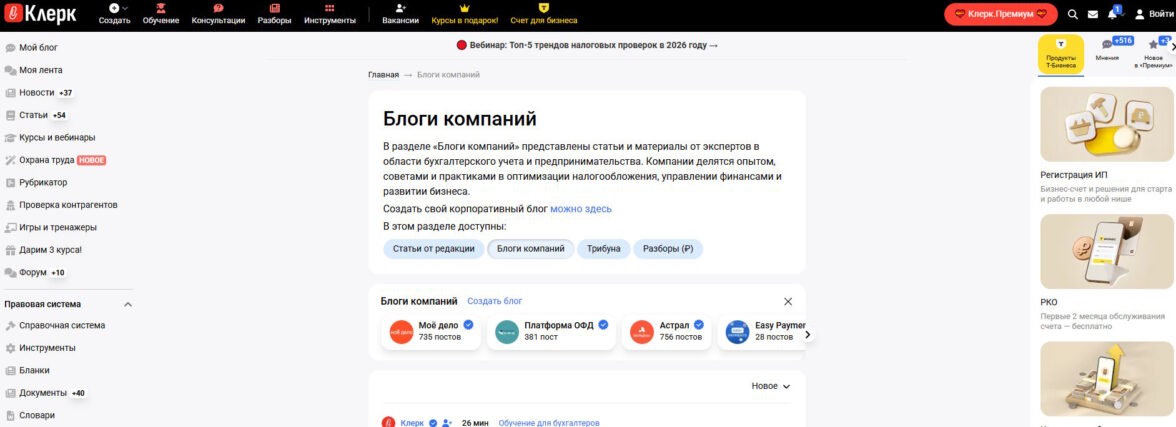The width and height of the screenshot is (1176, 427).
Task: Open Рубрикатор in sidebar
Action: (x=36, y=182)
